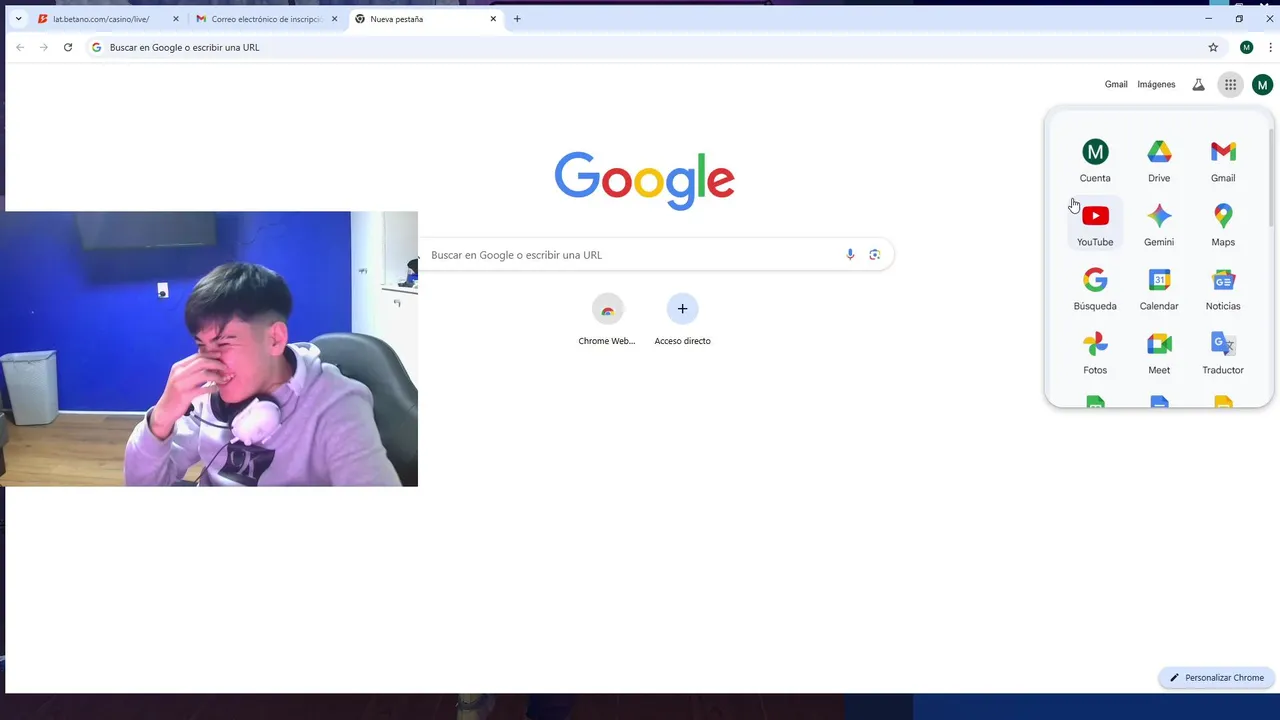This screenshot has width=1280, height=720.
Task: Open the Cuenta app in Google apps panel
Action: (x=1095, y=160)
